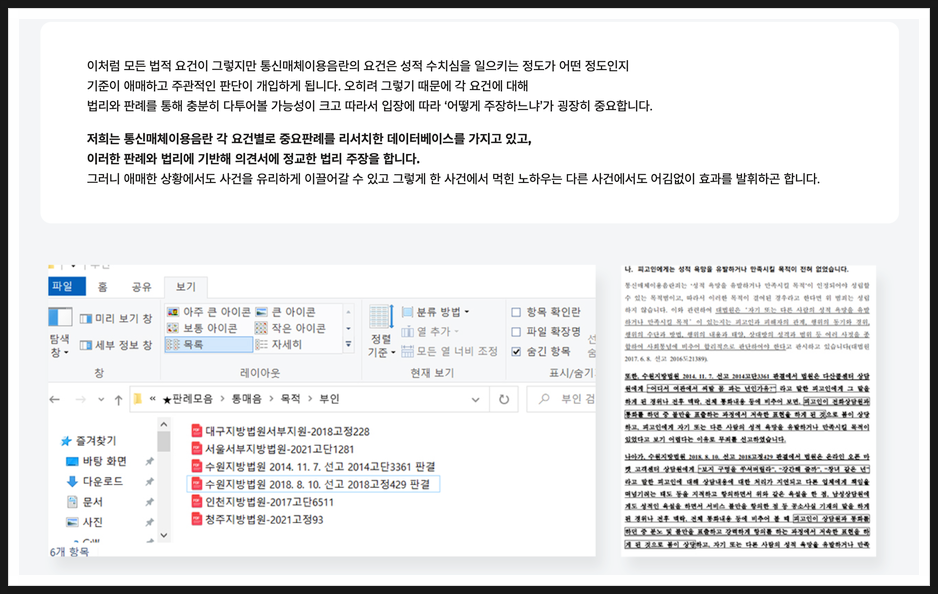This screenshot has height=594, width=938.
Task: Click the PDF icon of 인천지방법원-2017고단6511
Action: [196, 501]
